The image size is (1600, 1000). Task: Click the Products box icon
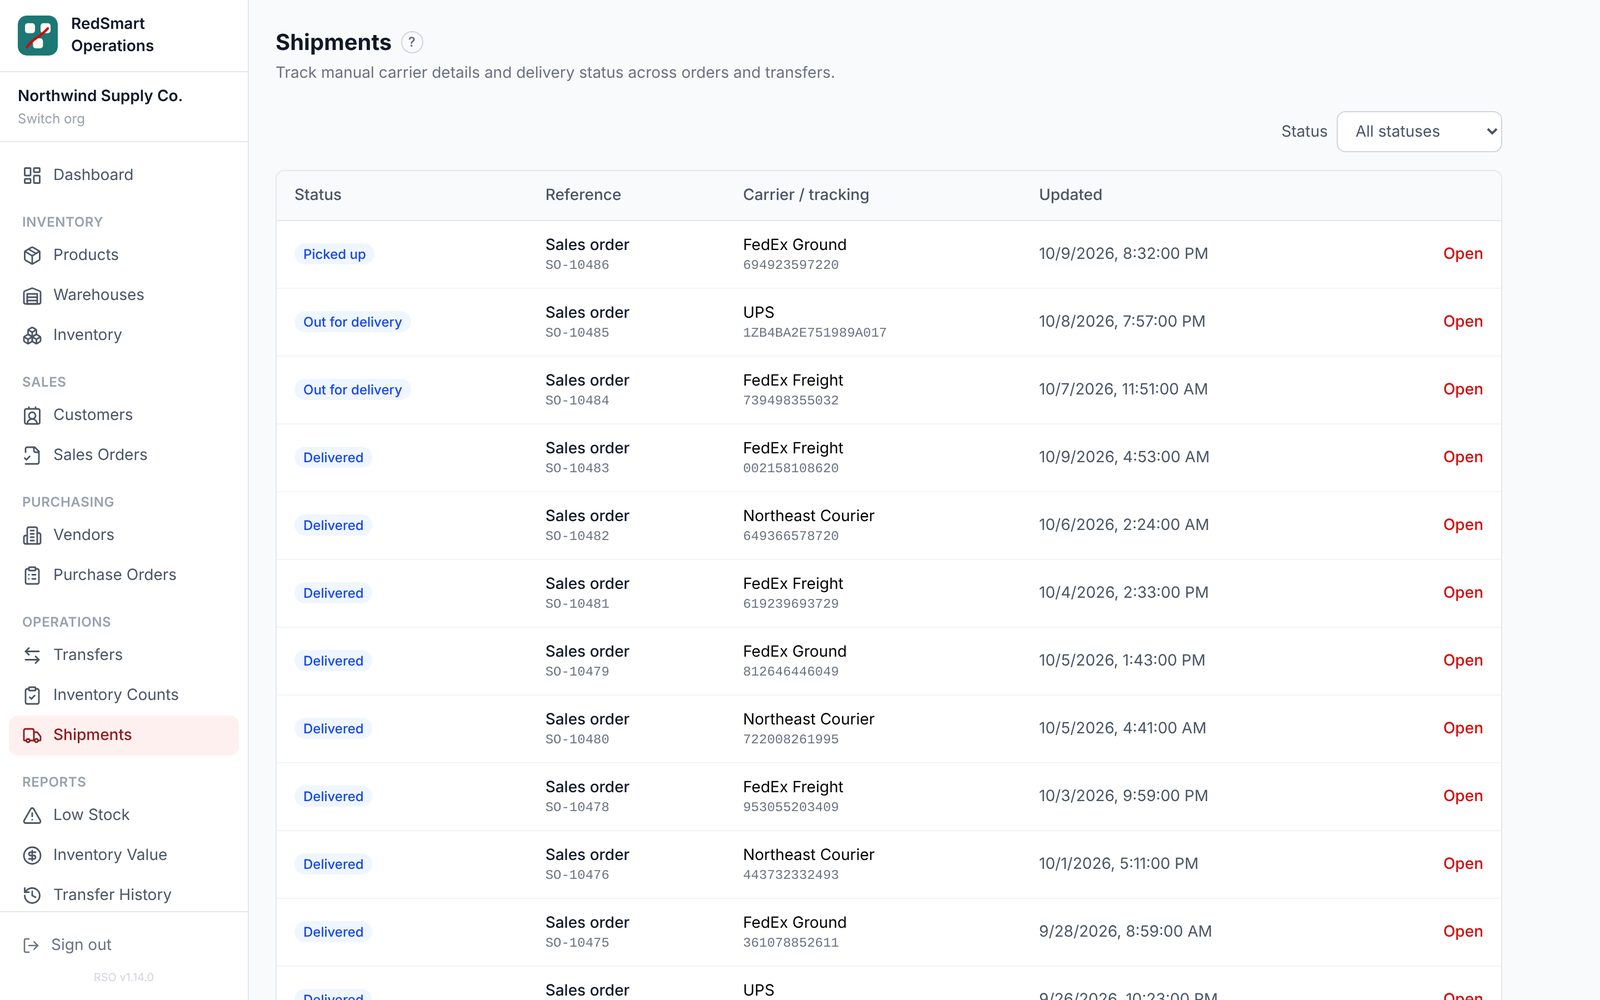click(x=32, y=255)
